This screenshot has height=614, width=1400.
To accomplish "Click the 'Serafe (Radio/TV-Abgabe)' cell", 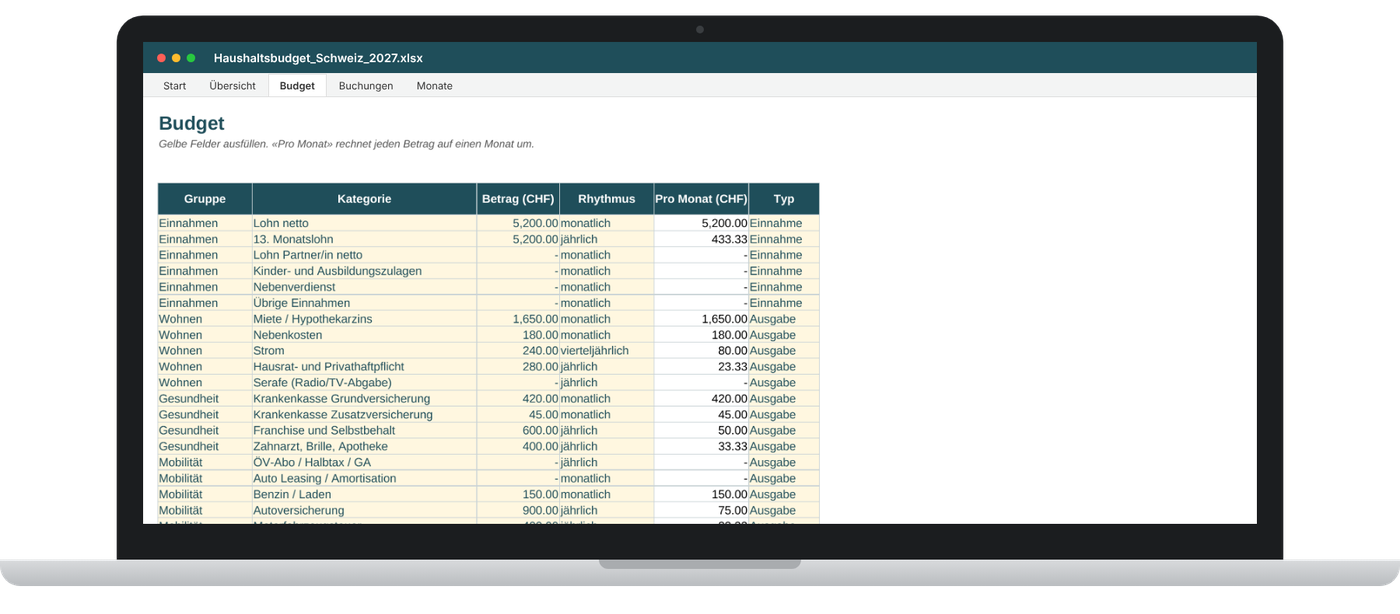I will (x=364, y=383).
